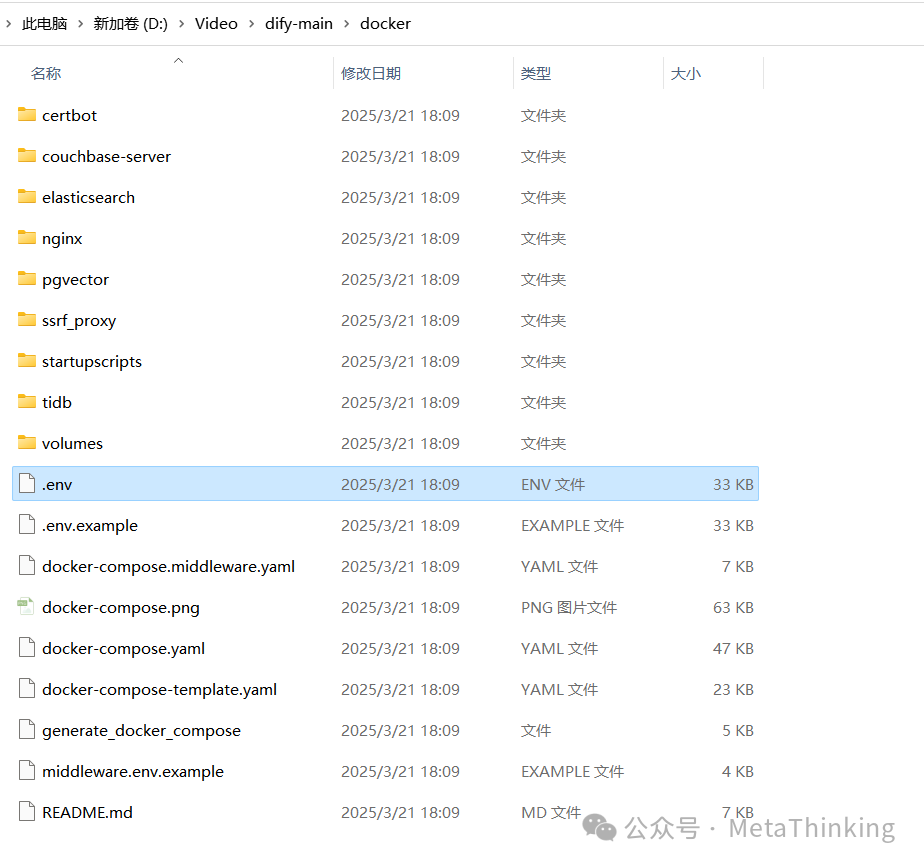Select the docker-compose-template.yaml file icon
The height and width of the screenshot is (865, 924).
pos(27,688)
